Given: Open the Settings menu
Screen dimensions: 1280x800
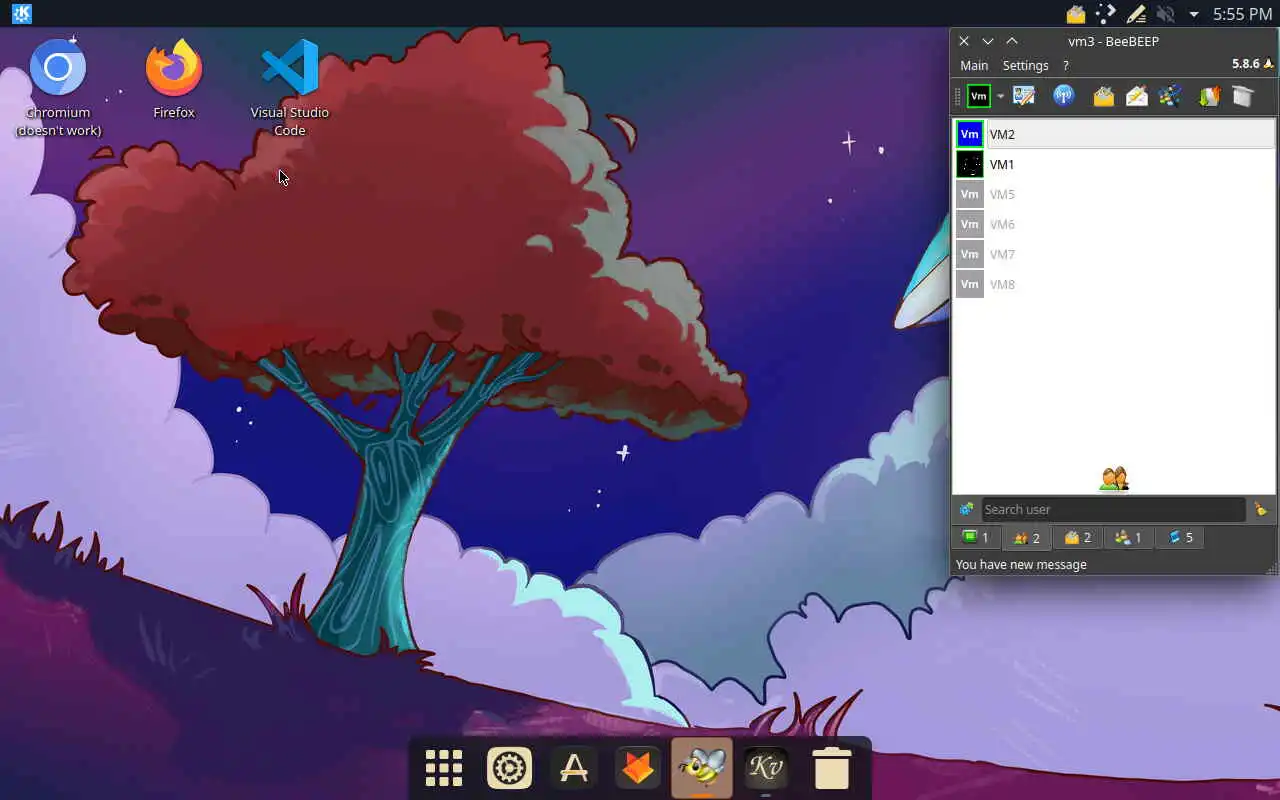Looking at the screenshot, I should [x=1025, y=65].
